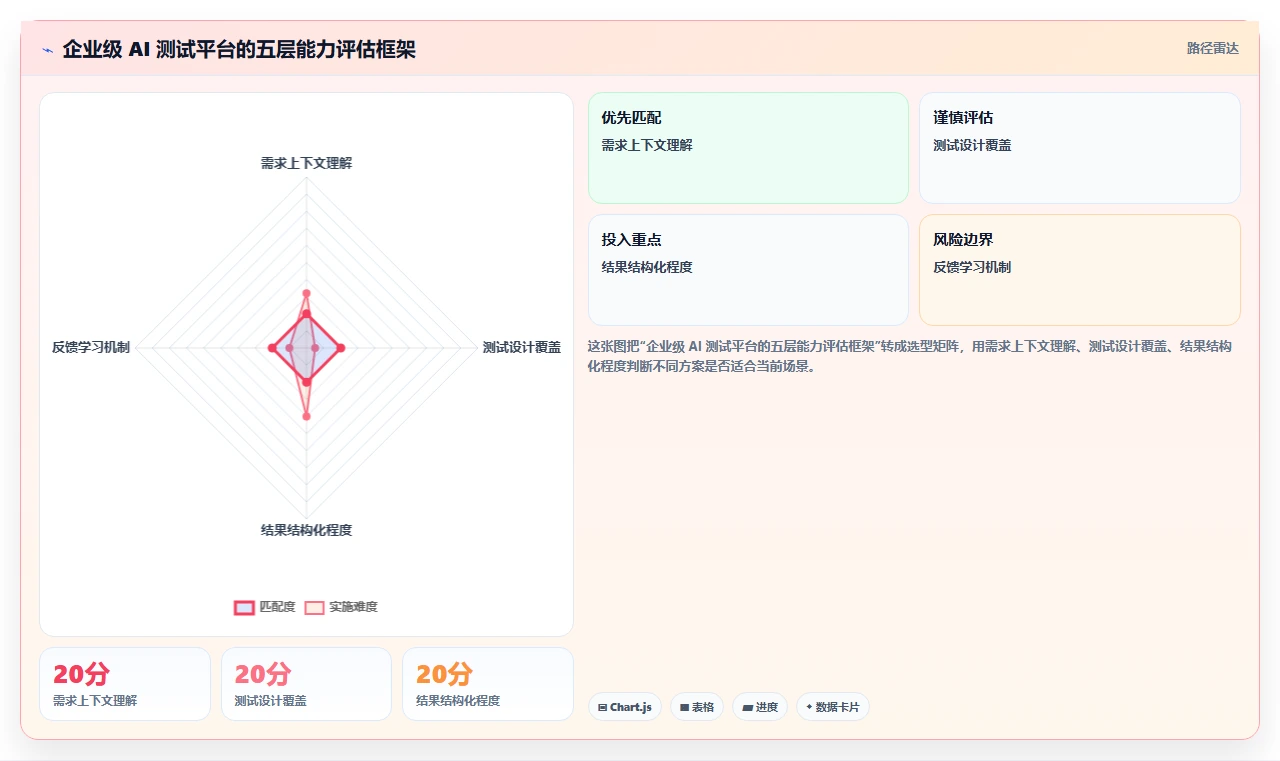Click the 匹配度 data point on 反馈学习机制 axis
This screenshot has width=1280, height=761.
click(x=272, y=348)
